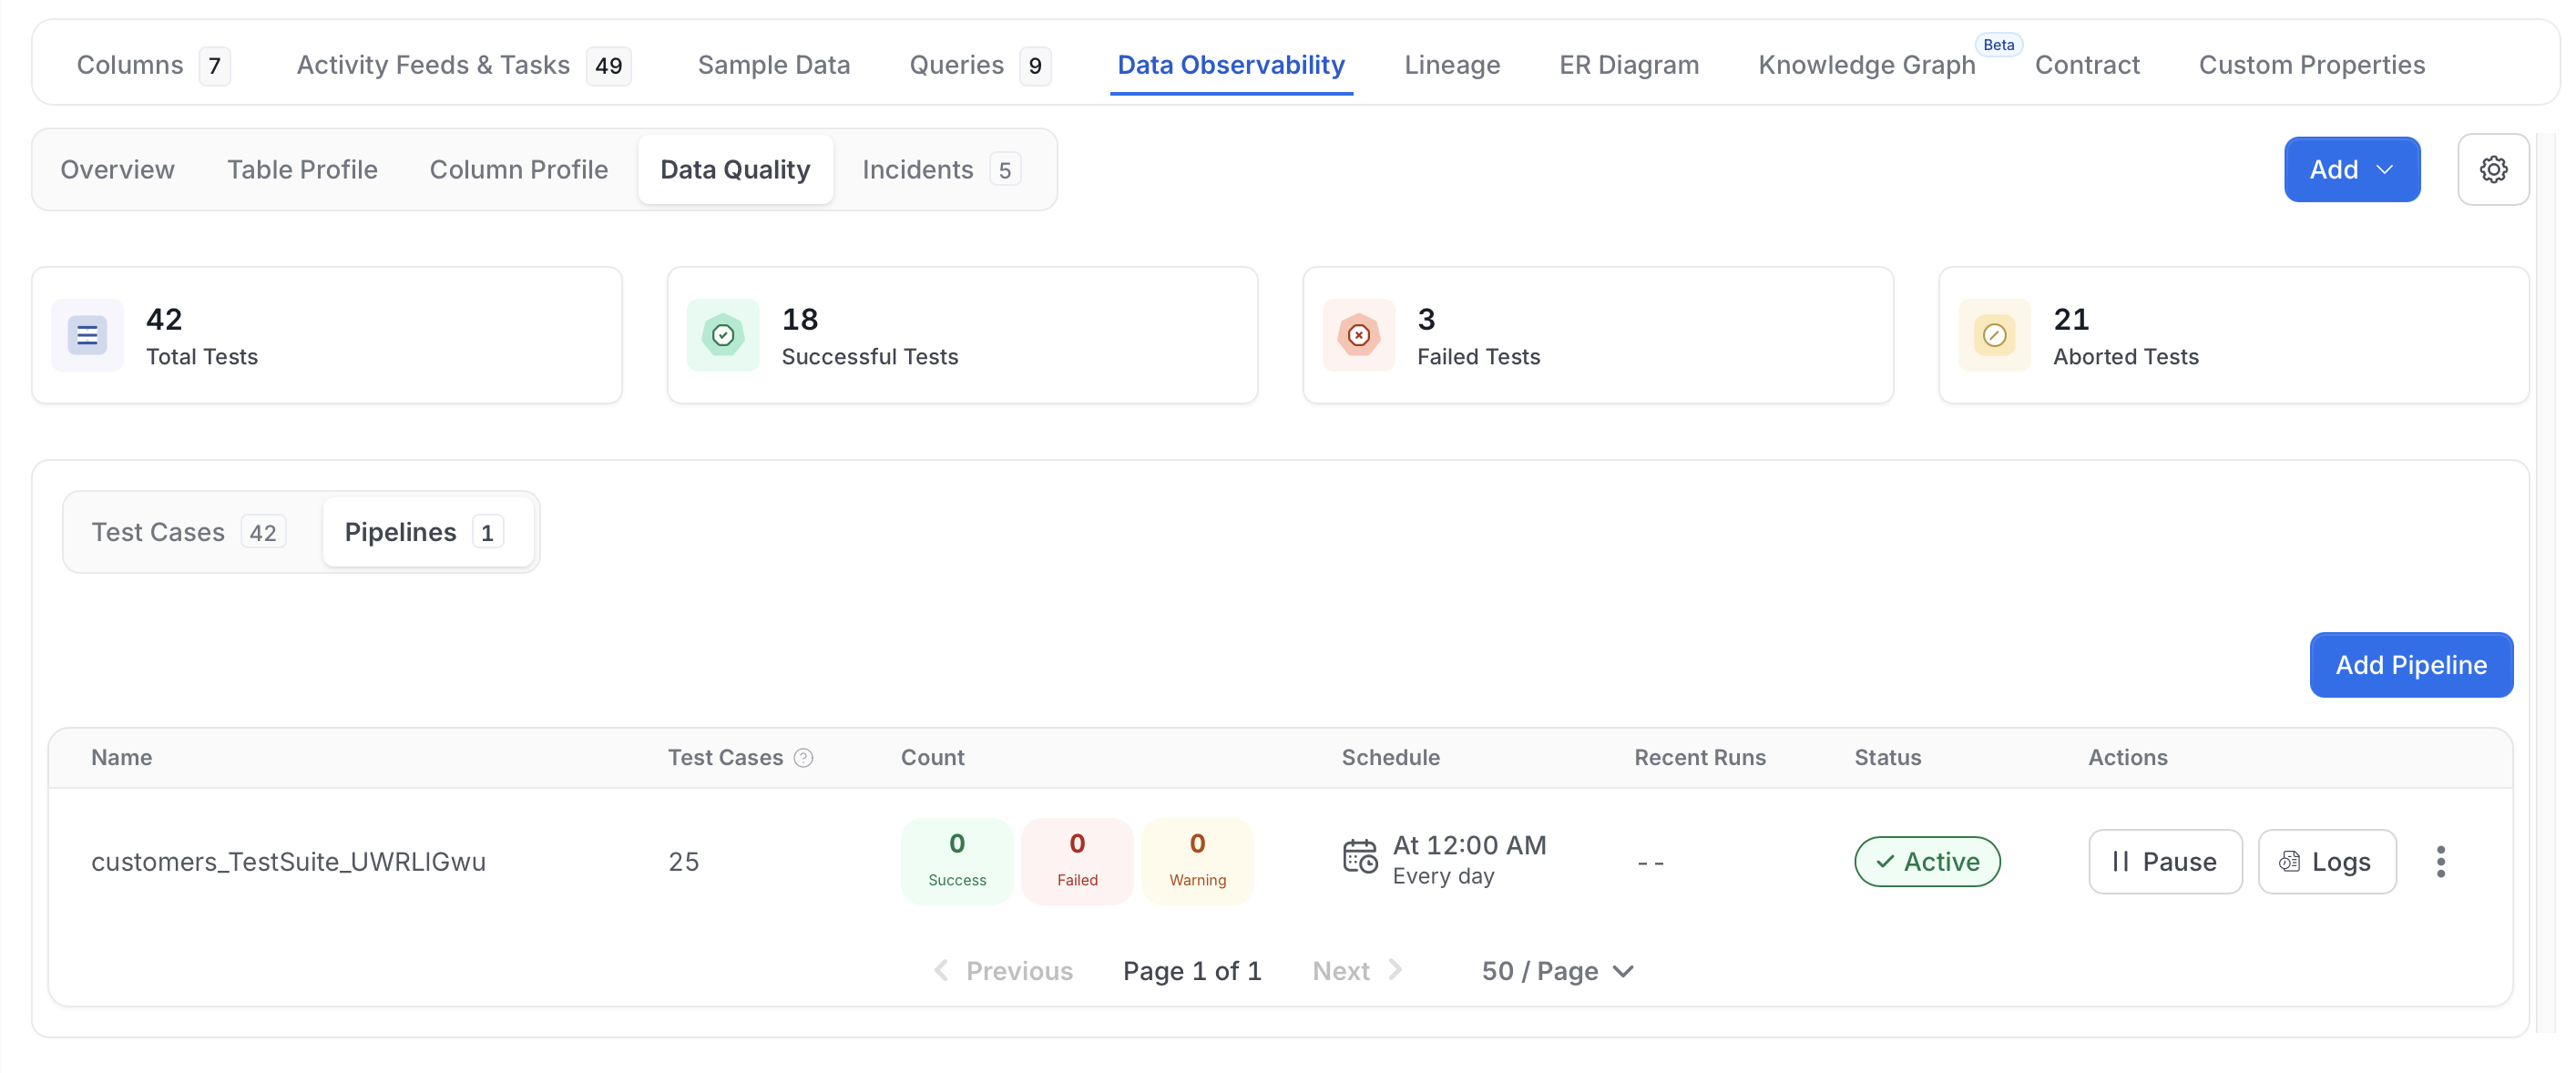
Task: Open the Add dropdown button
Action: tap(2352, 169)
